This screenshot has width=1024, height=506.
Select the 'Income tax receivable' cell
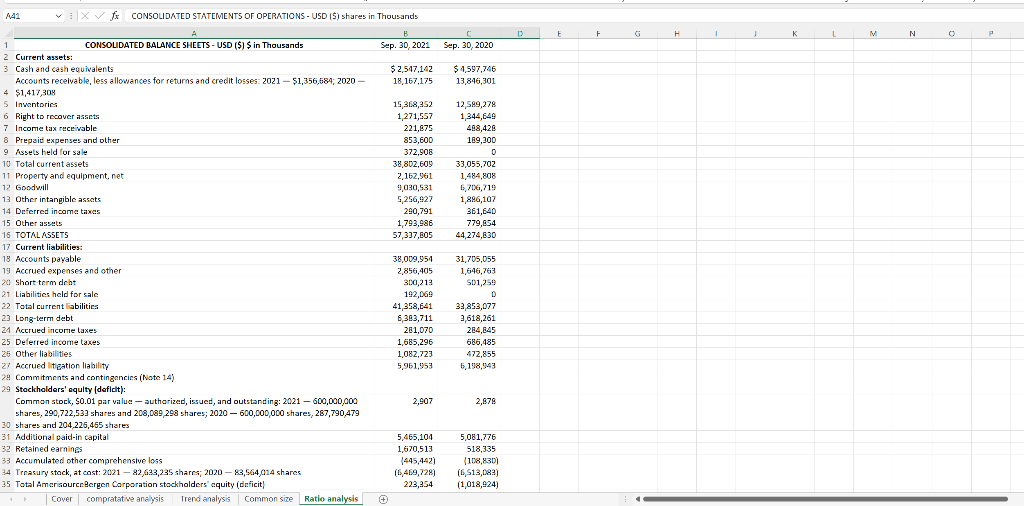pos(193,128)
